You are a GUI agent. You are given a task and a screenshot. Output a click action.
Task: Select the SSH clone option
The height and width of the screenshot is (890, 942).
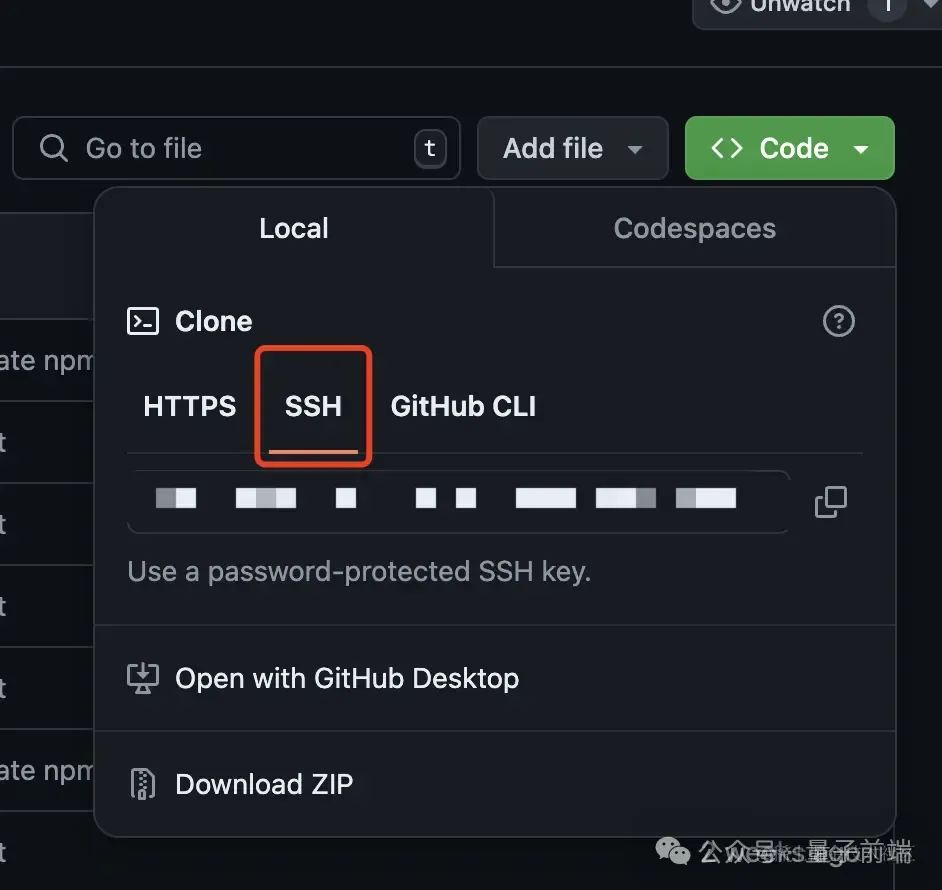coord(313,406)
